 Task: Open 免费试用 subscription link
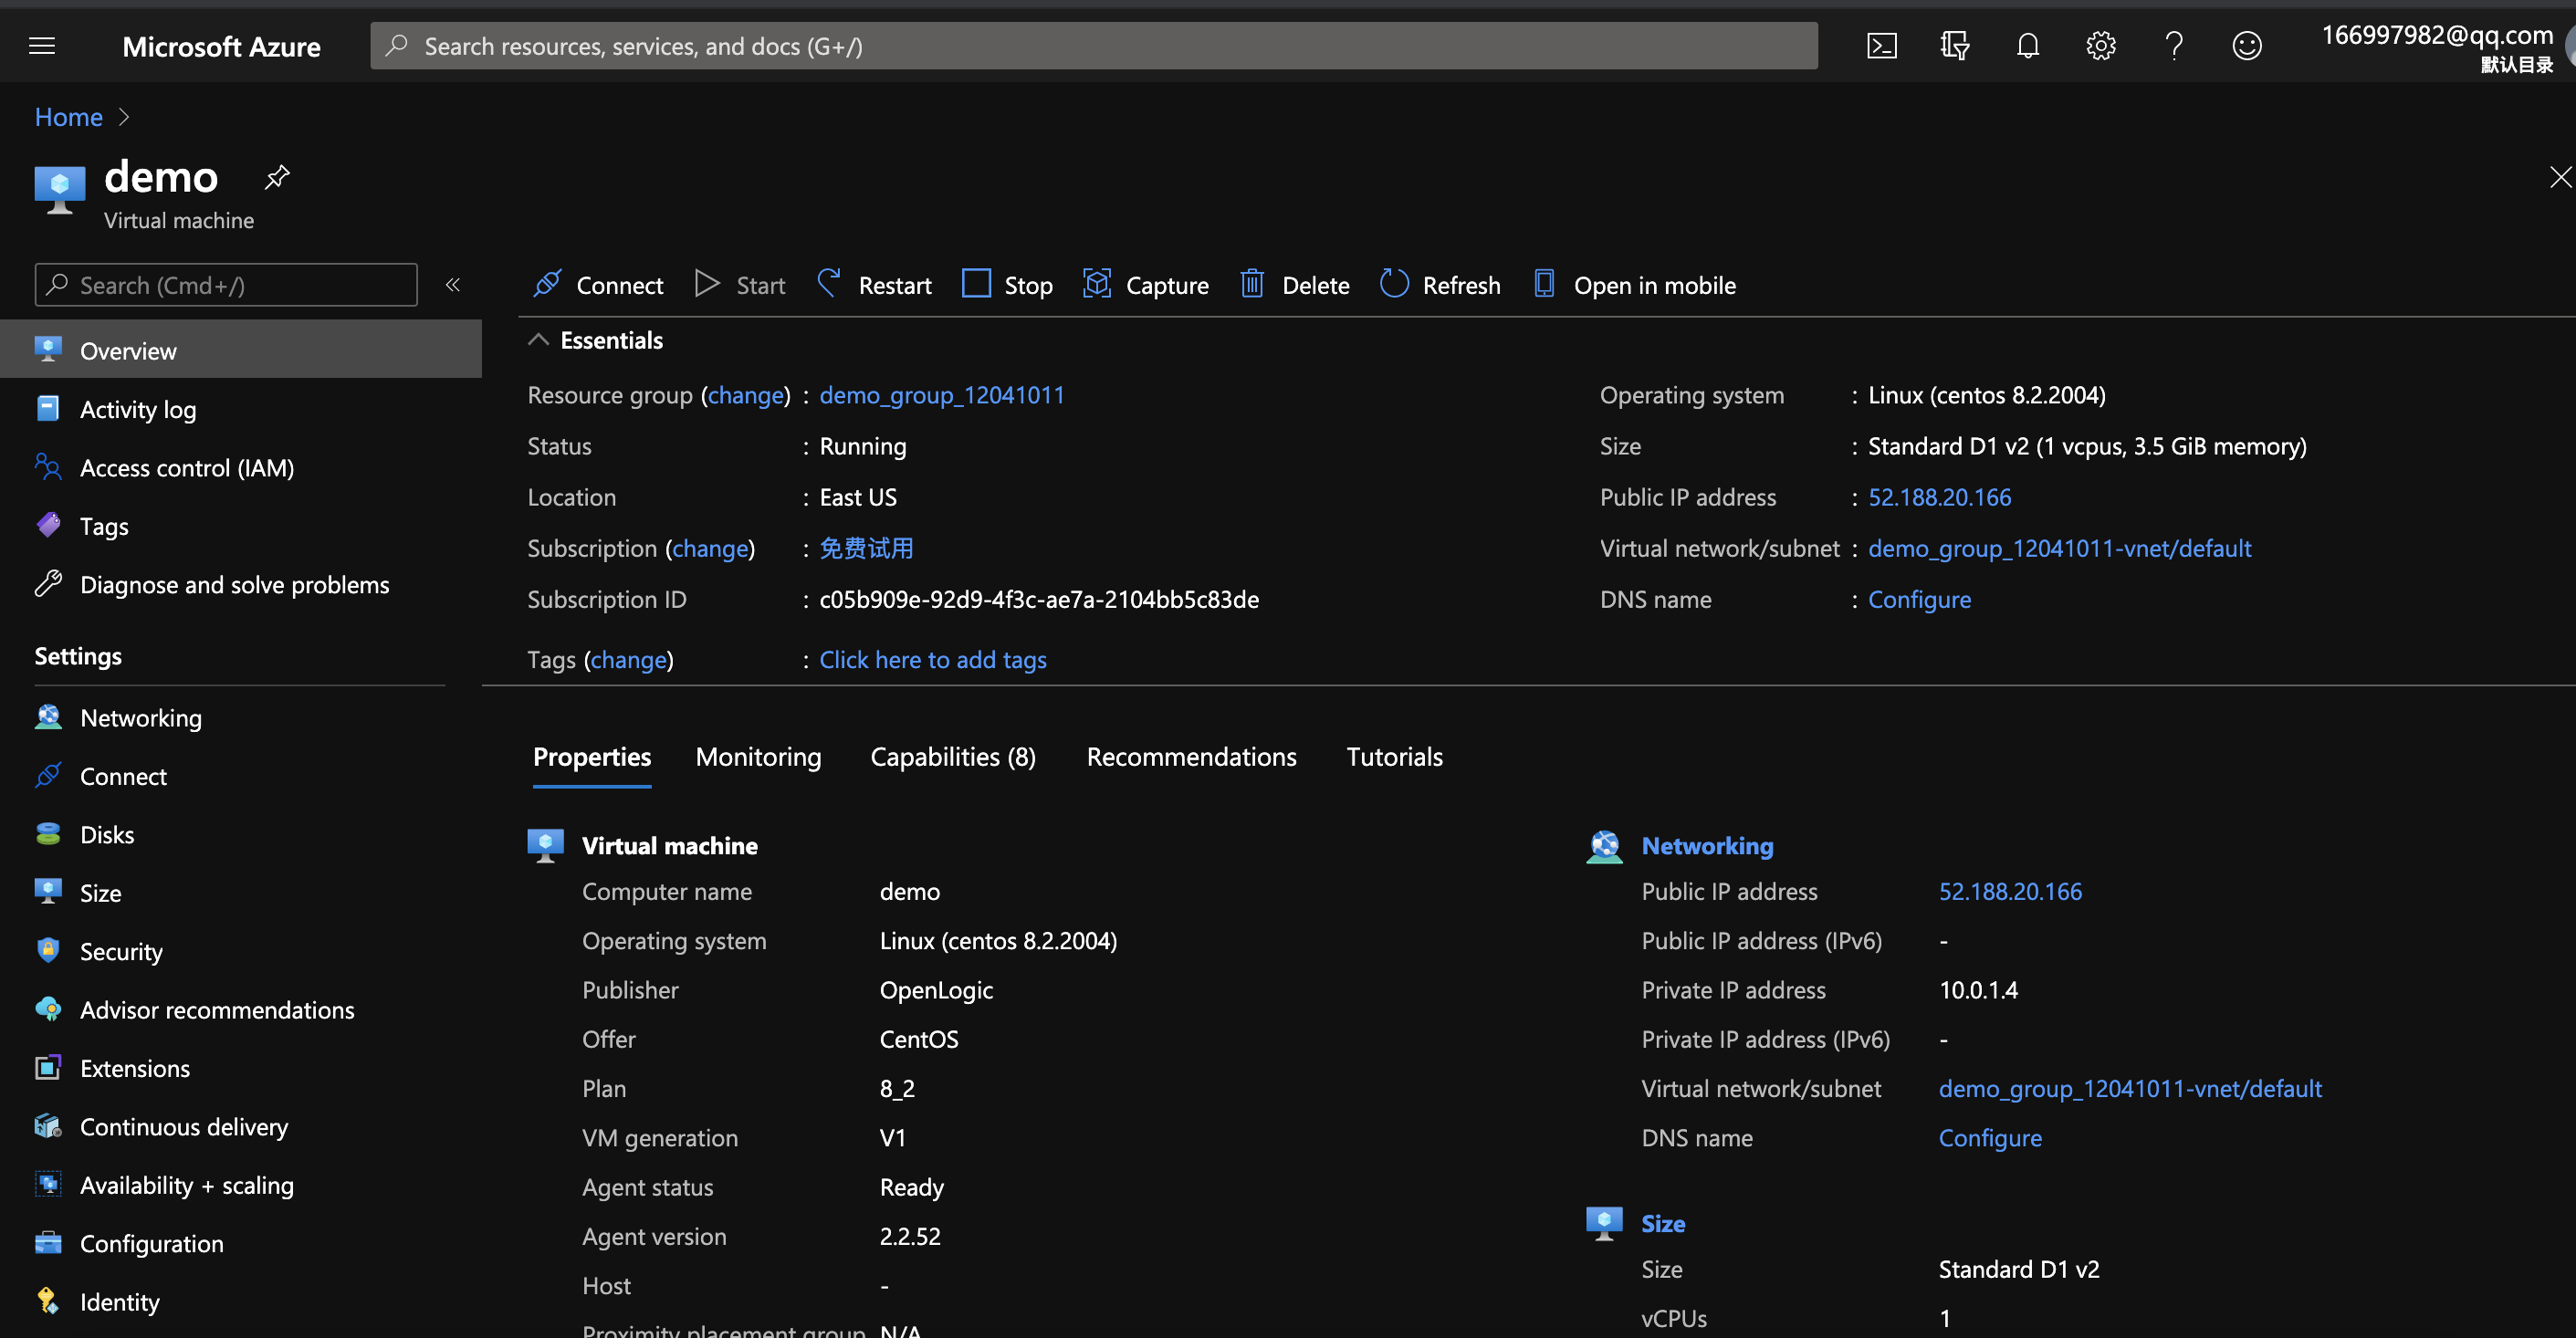pyautogui.click(x=866, y=548)
